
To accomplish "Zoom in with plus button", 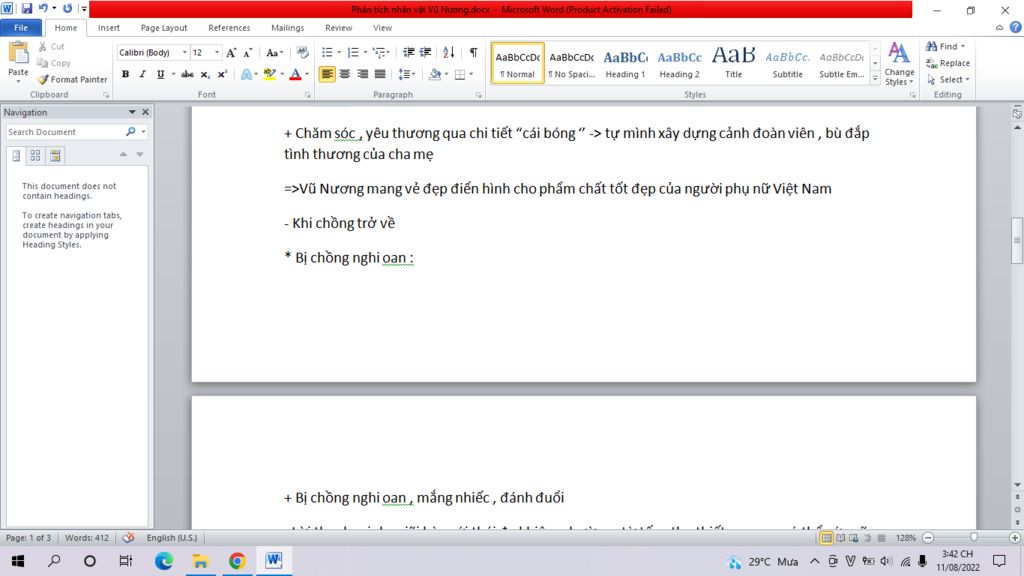I will pos(1014,537).
